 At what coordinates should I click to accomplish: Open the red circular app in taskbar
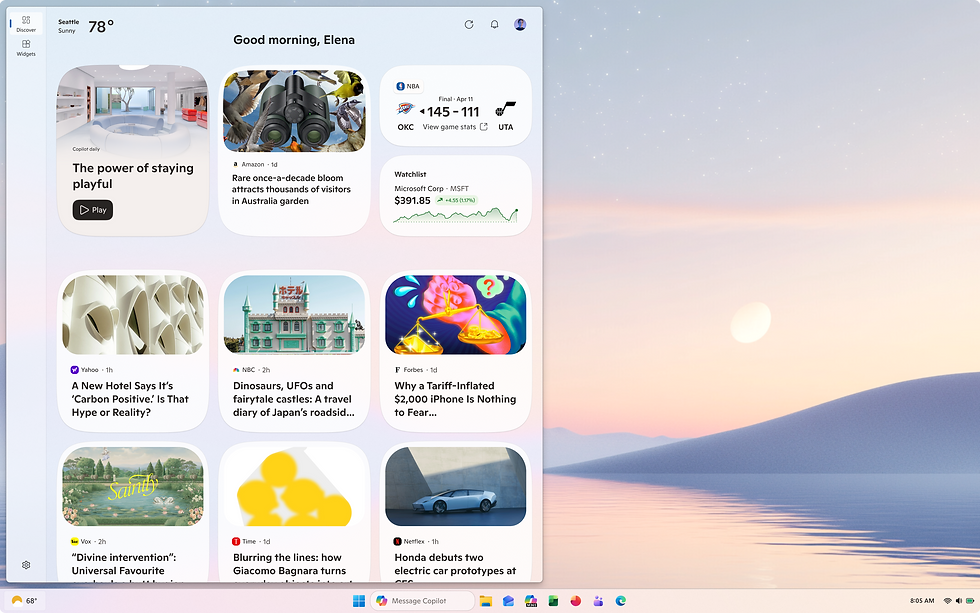click(x=576, y=601)
